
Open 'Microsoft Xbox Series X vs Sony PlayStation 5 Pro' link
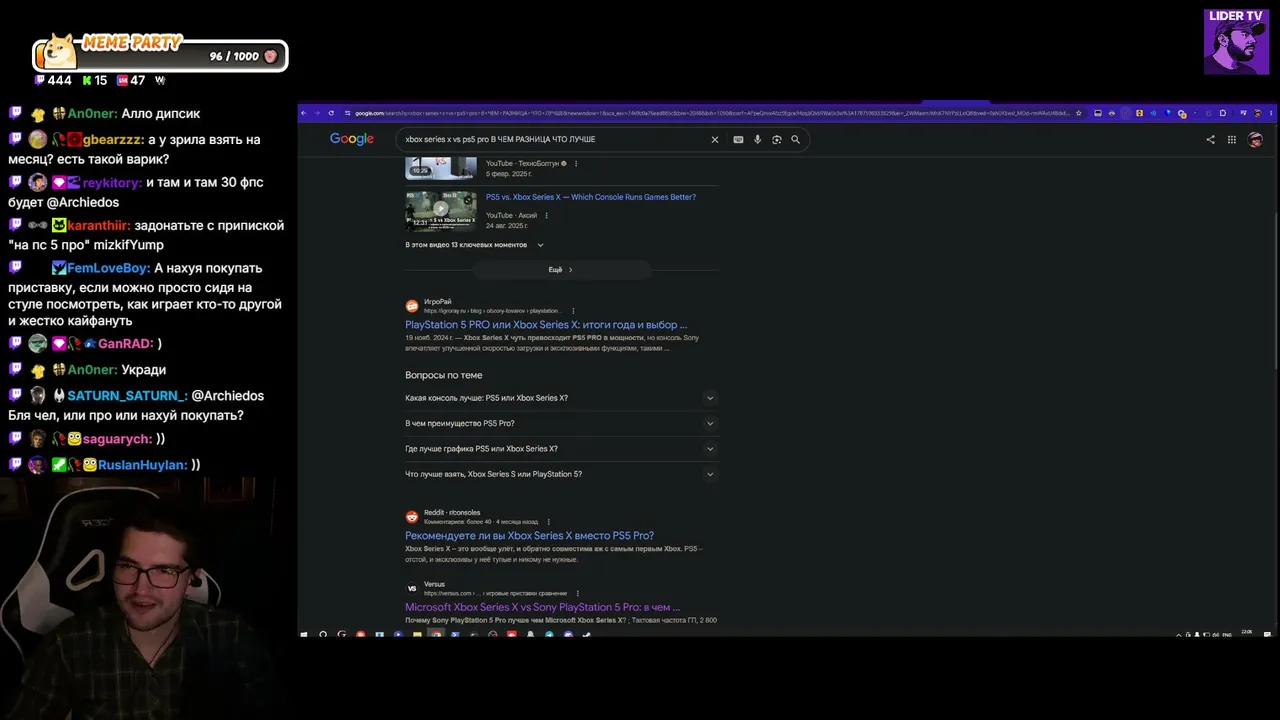(542, 607)
